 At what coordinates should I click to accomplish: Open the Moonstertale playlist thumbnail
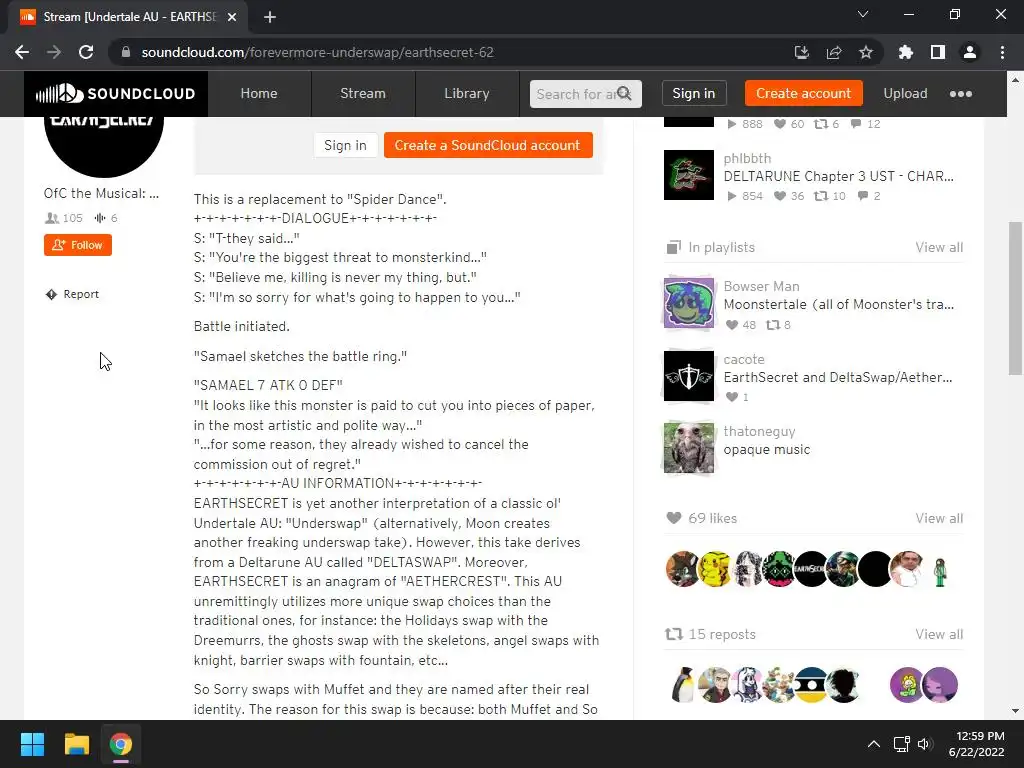click(689, 303)
